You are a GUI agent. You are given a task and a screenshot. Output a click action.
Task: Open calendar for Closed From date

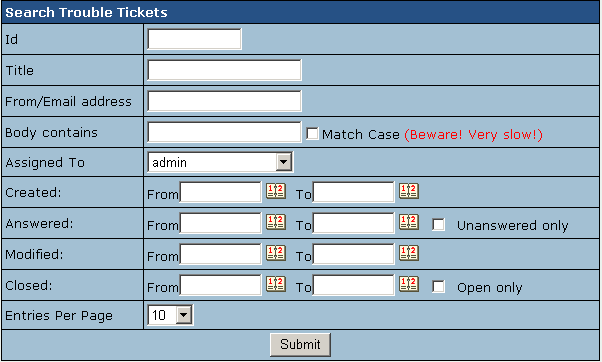click(x=276, y=284)
